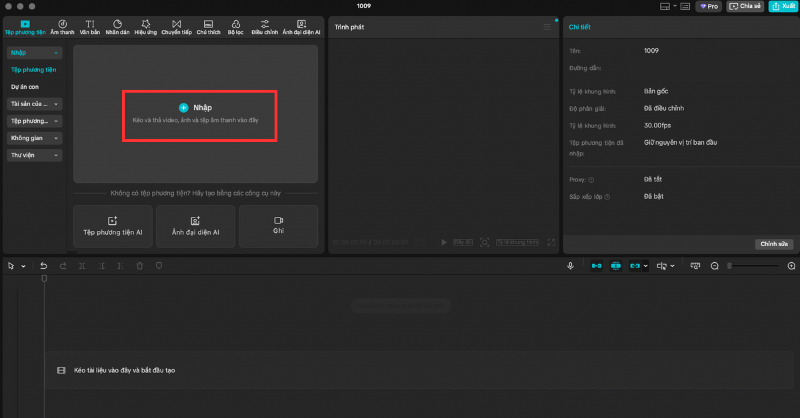Click the Xuất export button
The image size is (800, 418).
(x=782, y=6)
